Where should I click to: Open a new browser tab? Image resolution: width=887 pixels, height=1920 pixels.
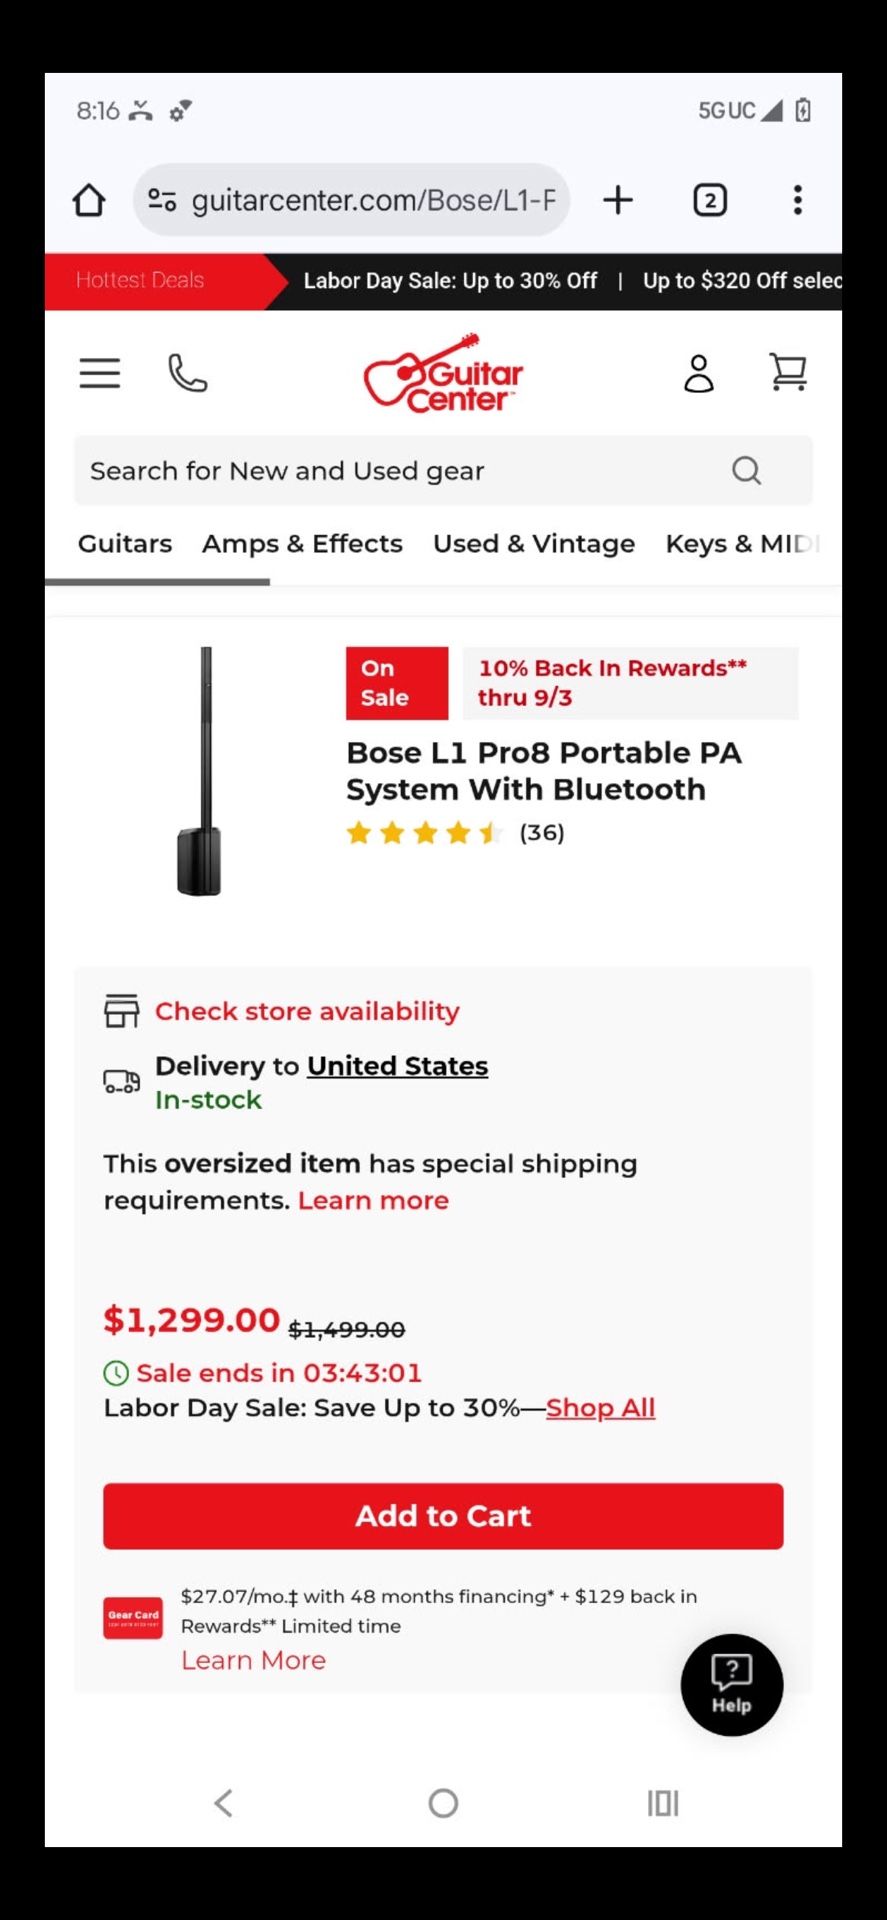(x=618, y=200)
